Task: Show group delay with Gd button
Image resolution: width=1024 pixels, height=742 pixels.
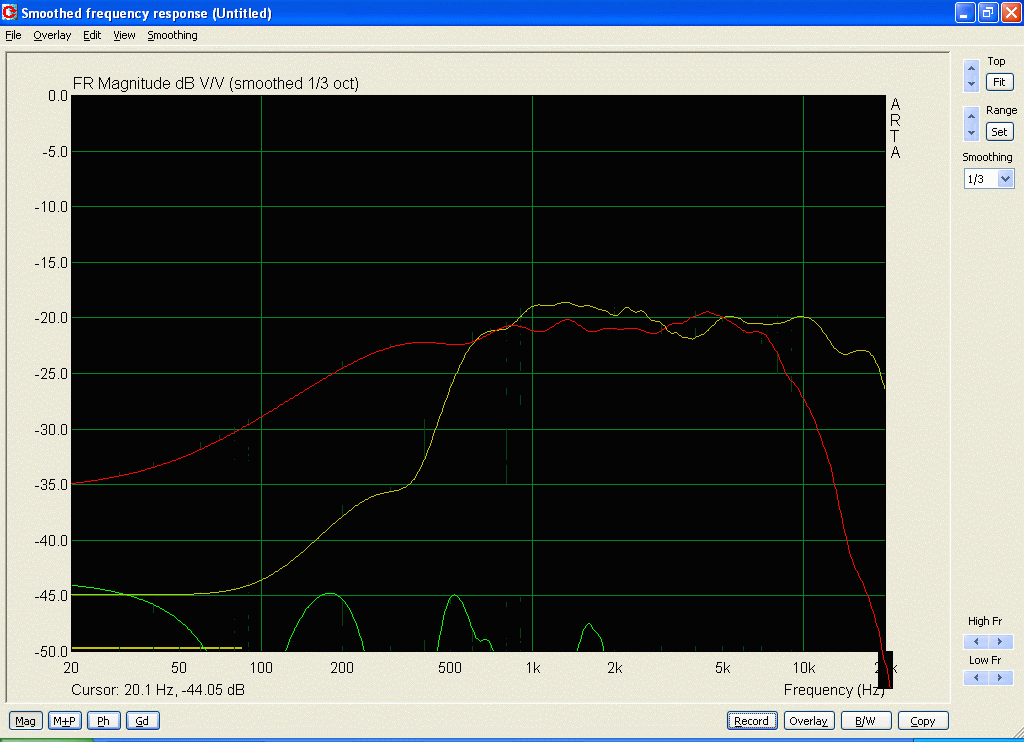Action: pyautogui.click(x=142, y=721)
